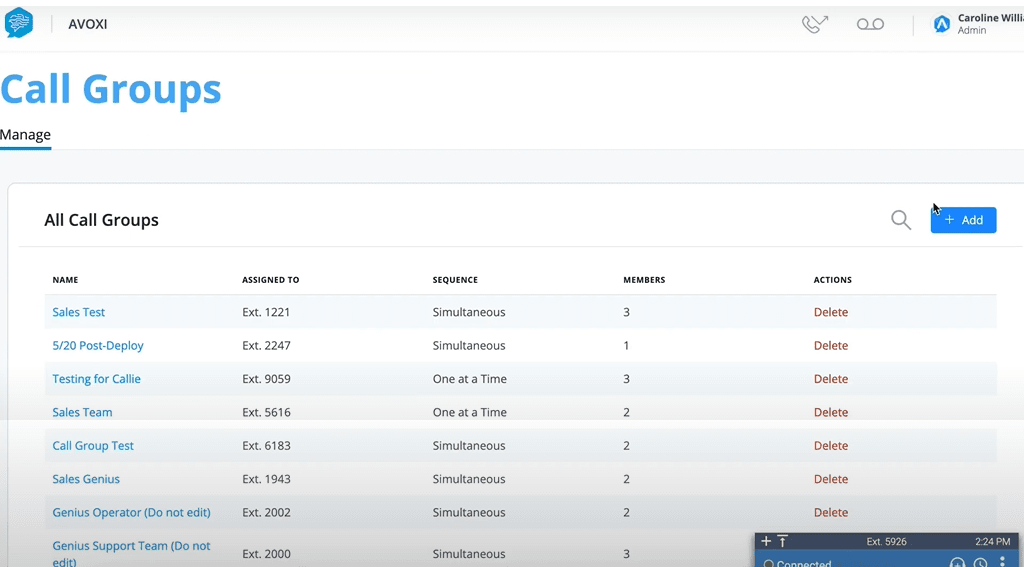The height and width of the screenshot is (567, 1024).
Task: Switch to the Manage tab
Action: coord(25,135)
